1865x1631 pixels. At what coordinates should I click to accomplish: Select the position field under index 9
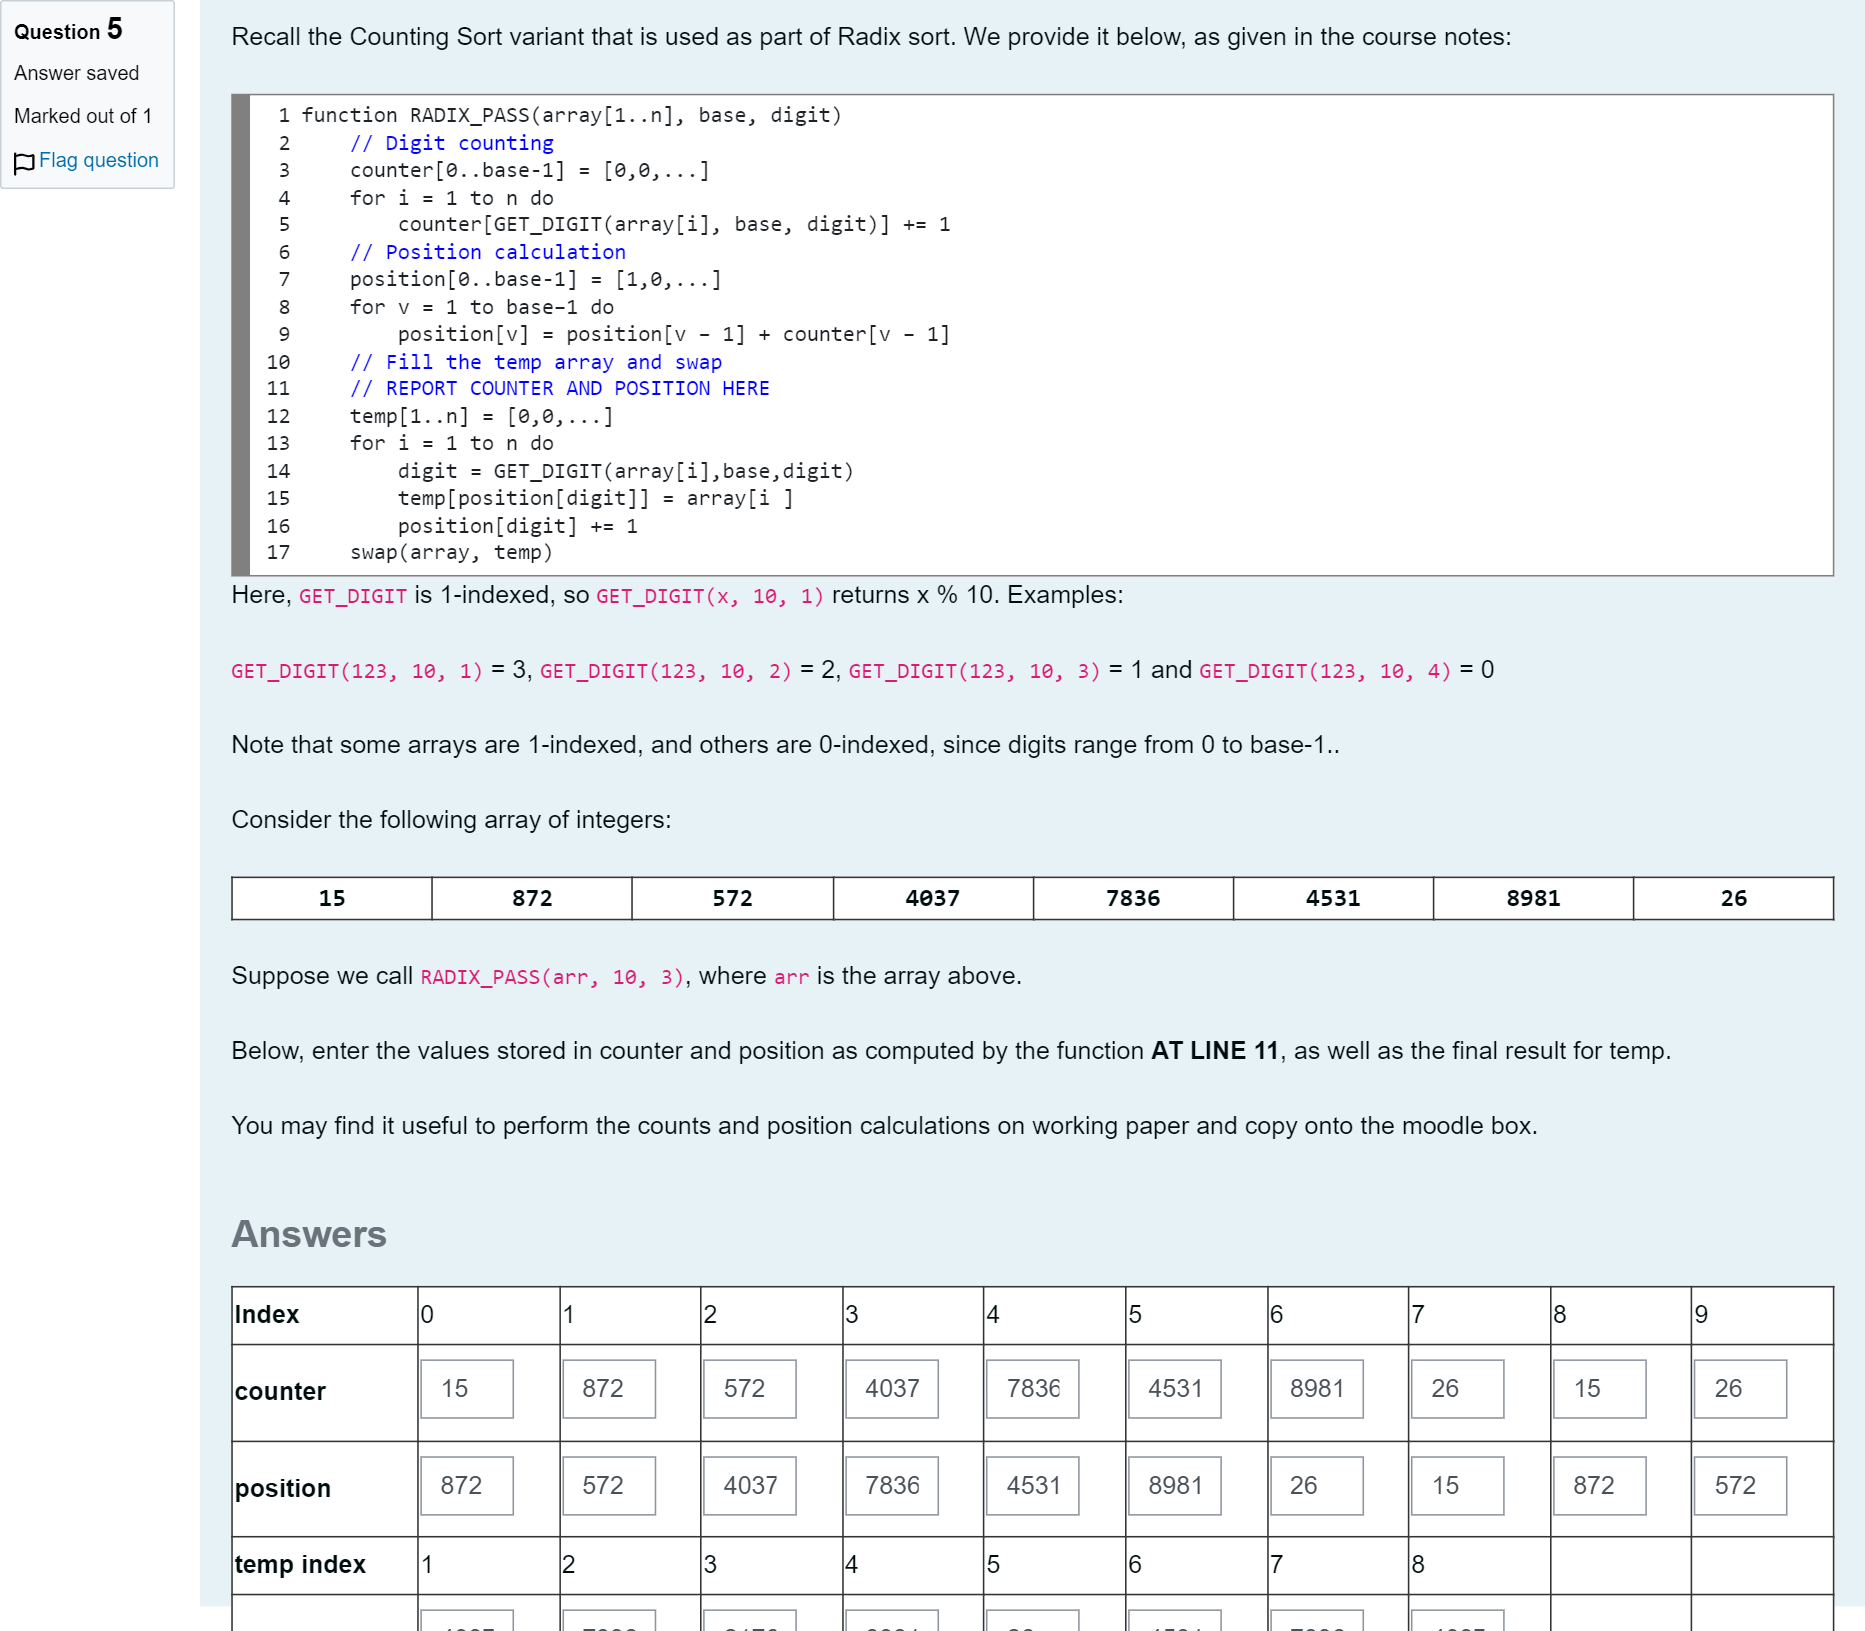click(1741, 1485)
